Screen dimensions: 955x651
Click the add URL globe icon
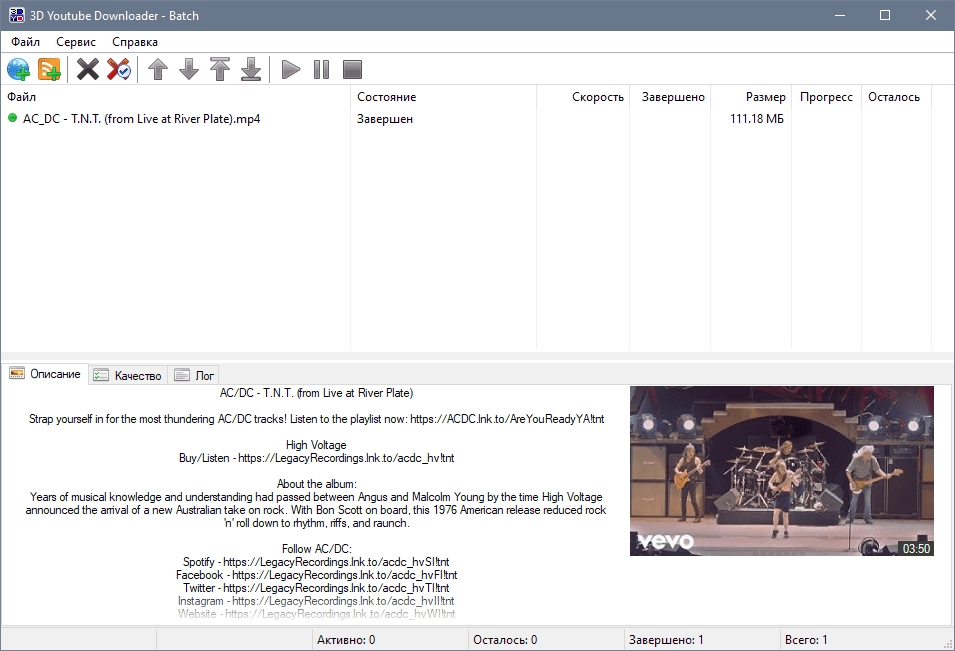click(18, 69)
